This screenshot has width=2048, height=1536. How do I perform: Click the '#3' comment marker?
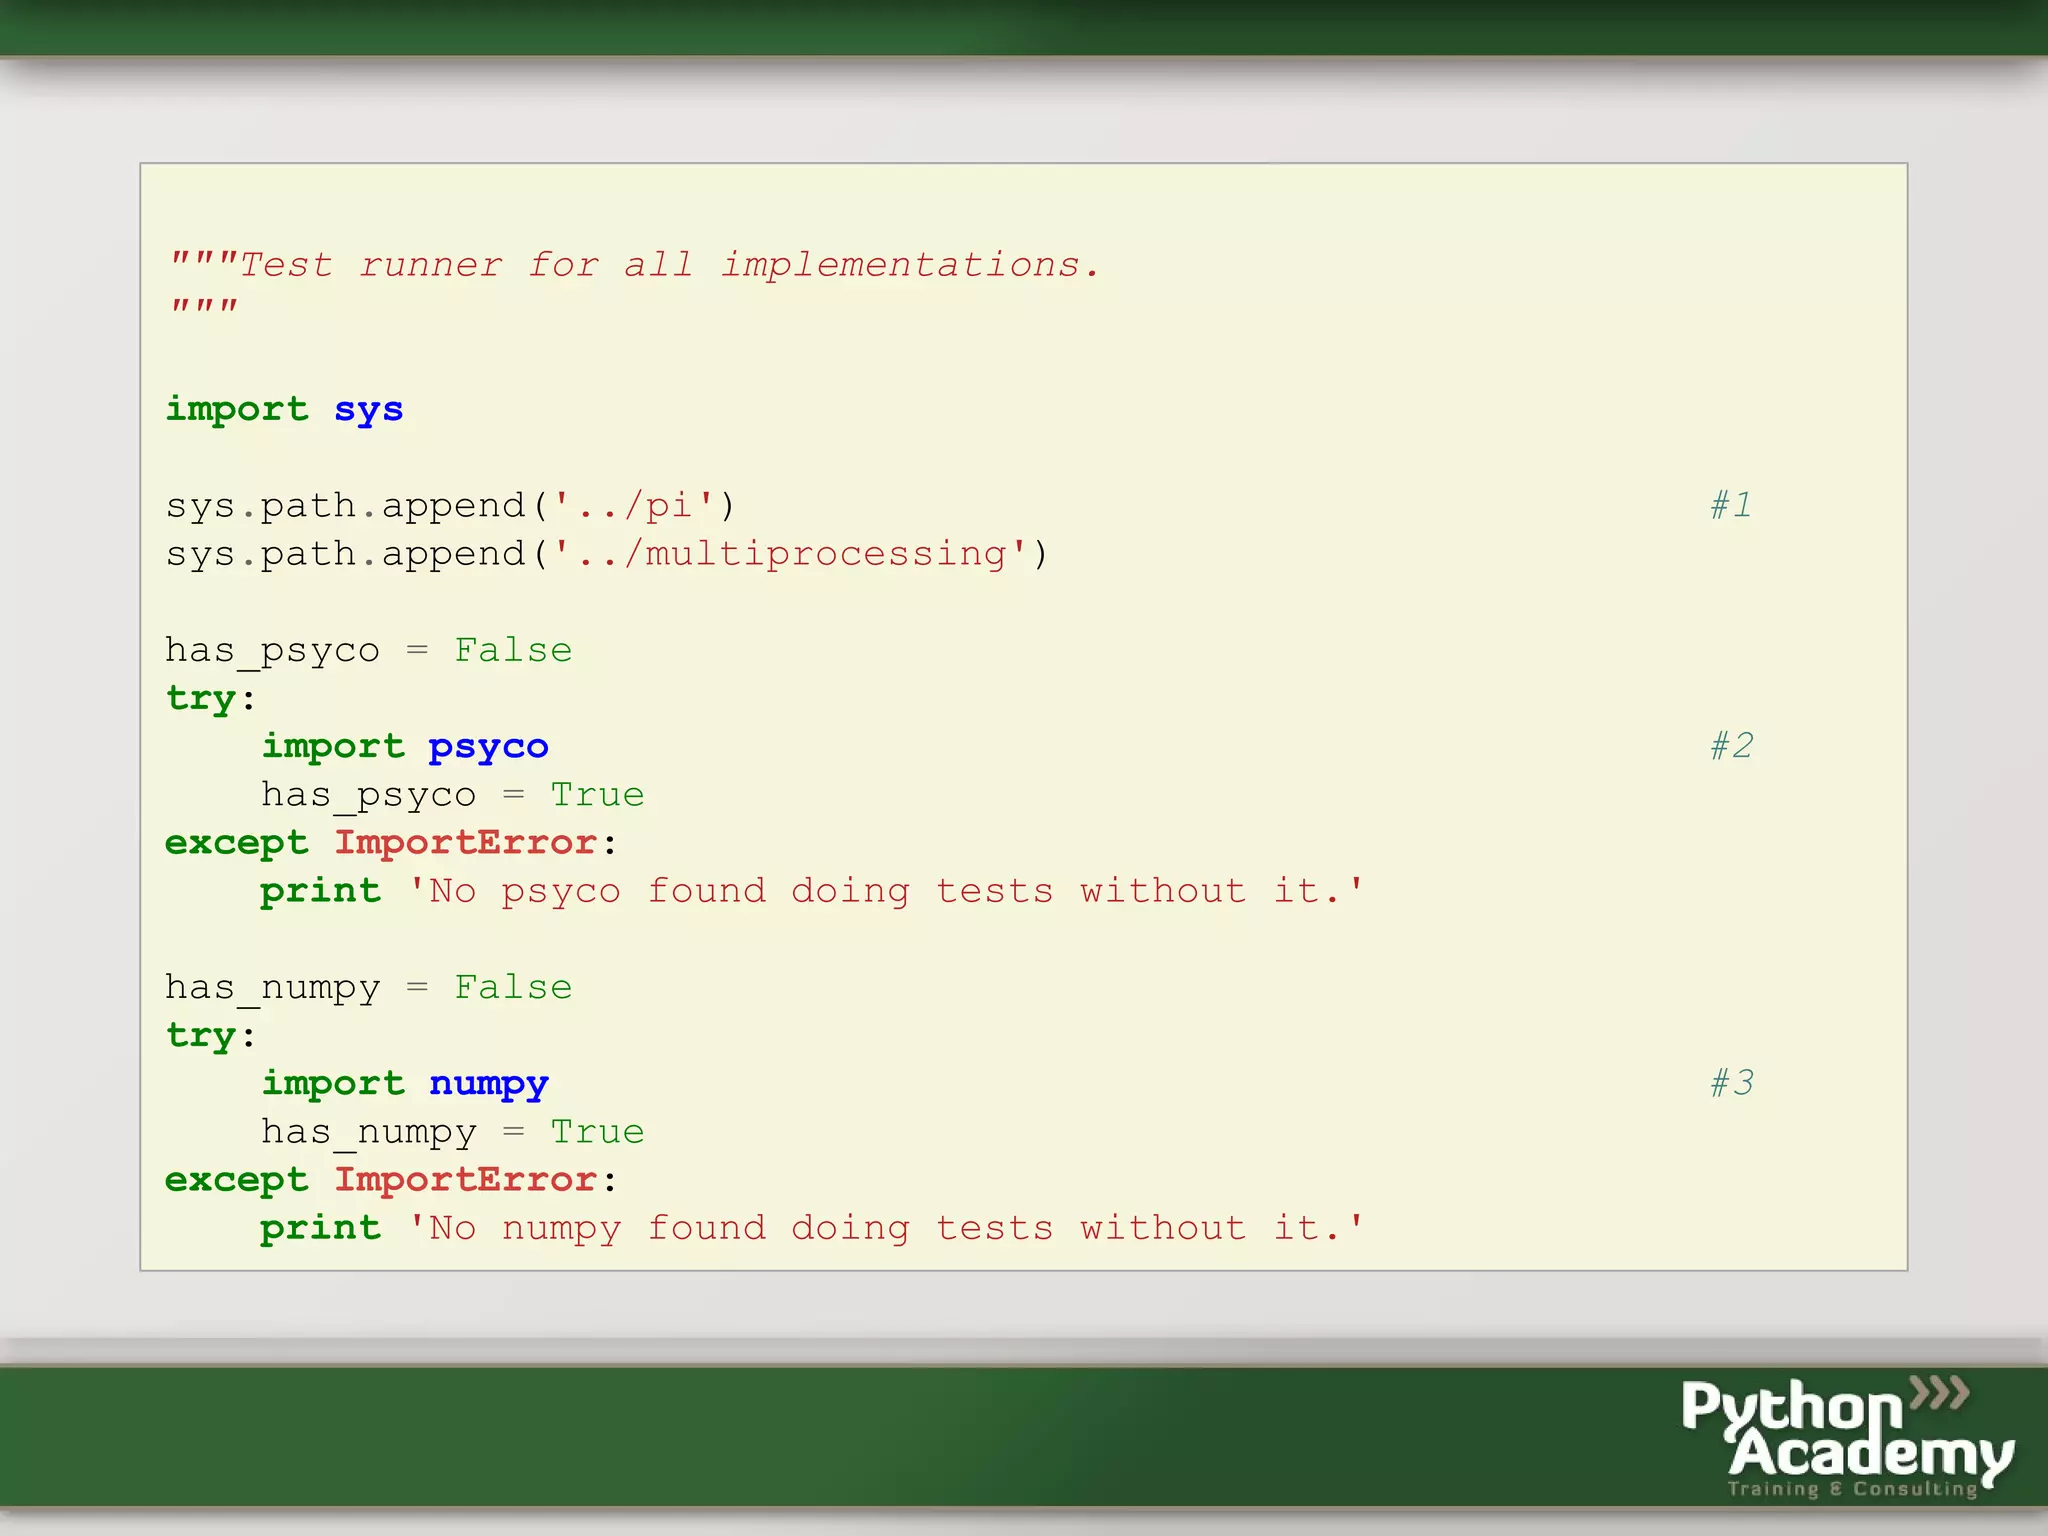pos(1731,1082)
